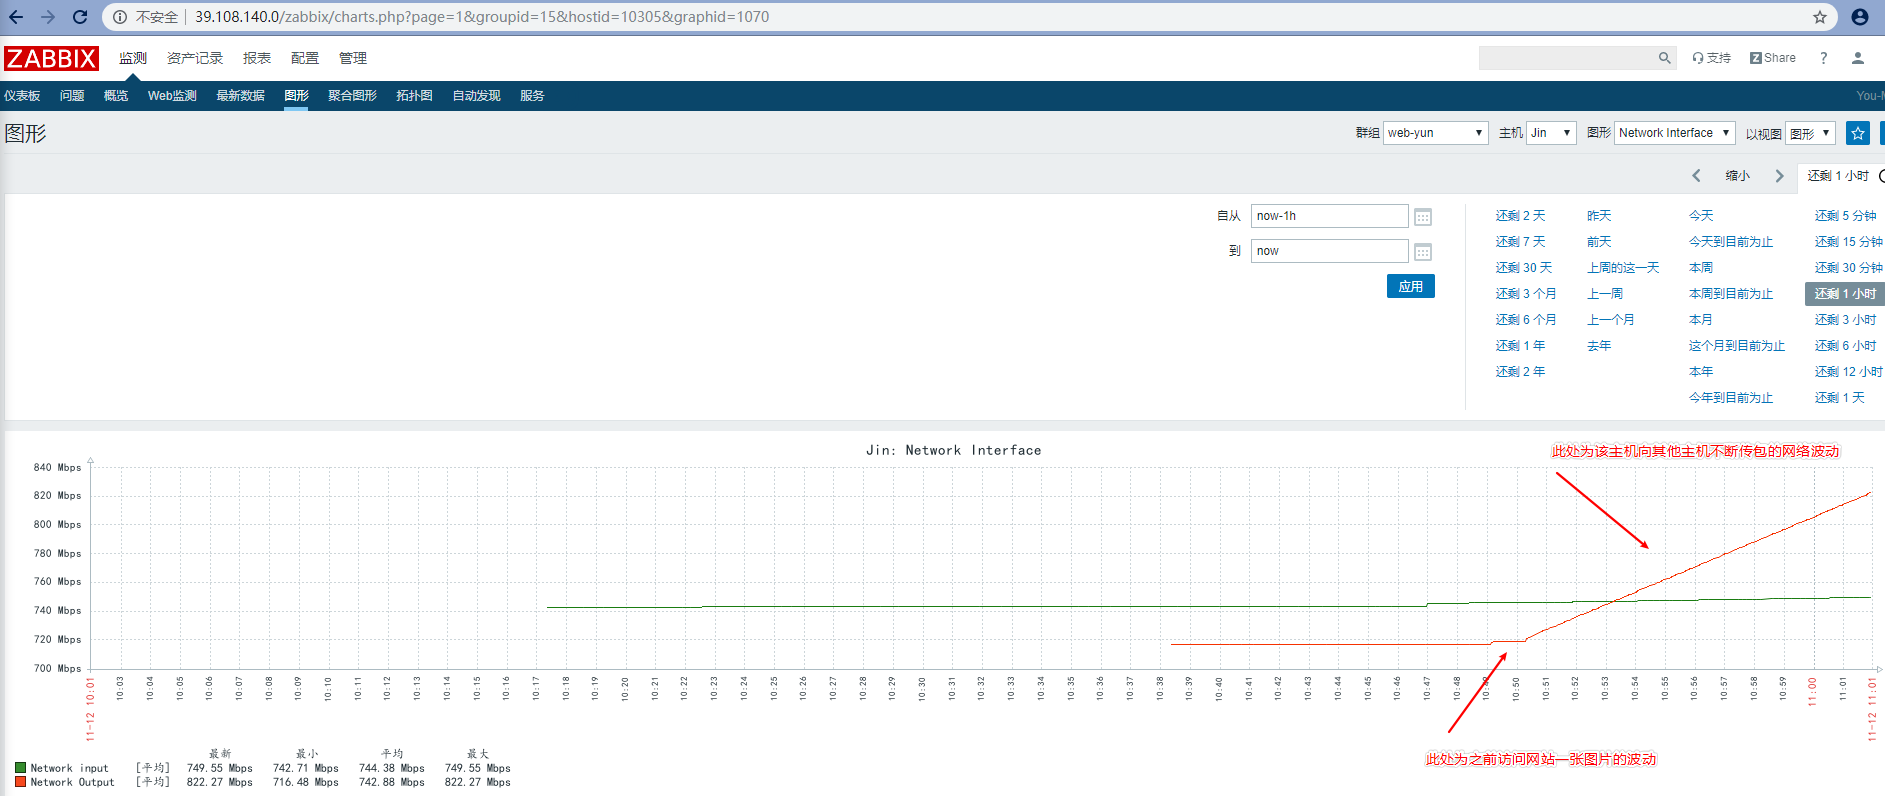This screenshot has height=796, width=1885.
Task: Open calendar picker for the From field
Action: (1423, 217)
